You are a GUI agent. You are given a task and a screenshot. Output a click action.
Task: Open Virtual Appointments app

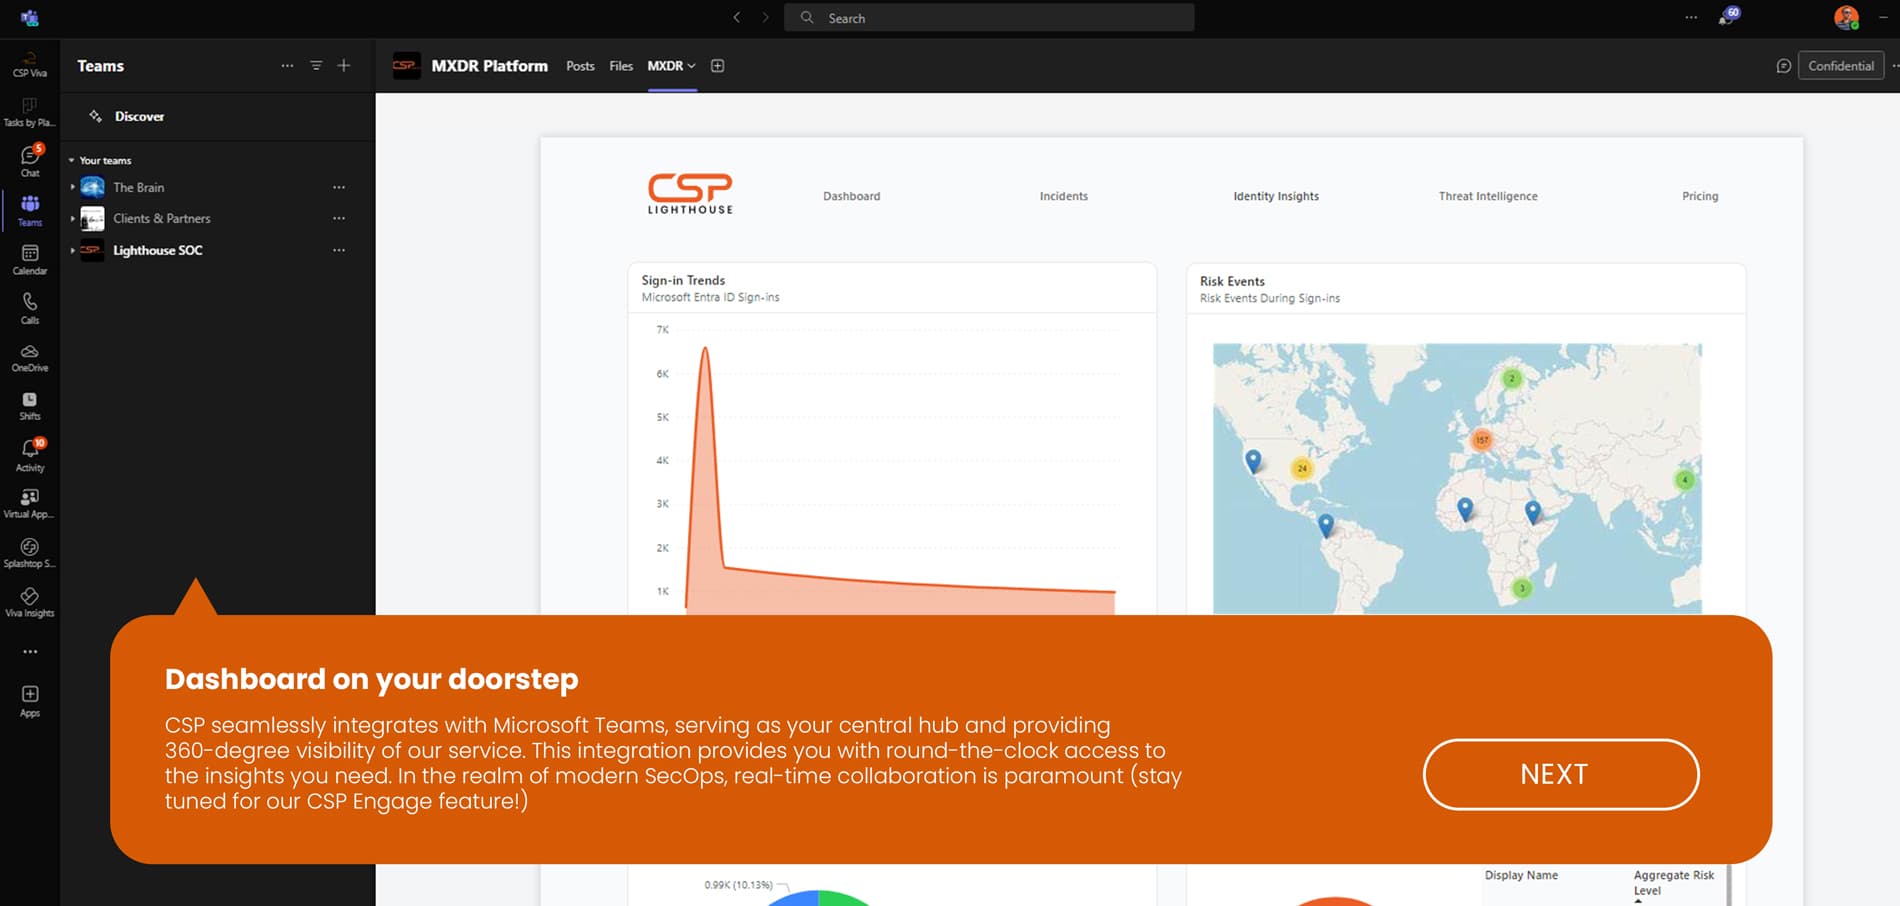coord(29,503)
